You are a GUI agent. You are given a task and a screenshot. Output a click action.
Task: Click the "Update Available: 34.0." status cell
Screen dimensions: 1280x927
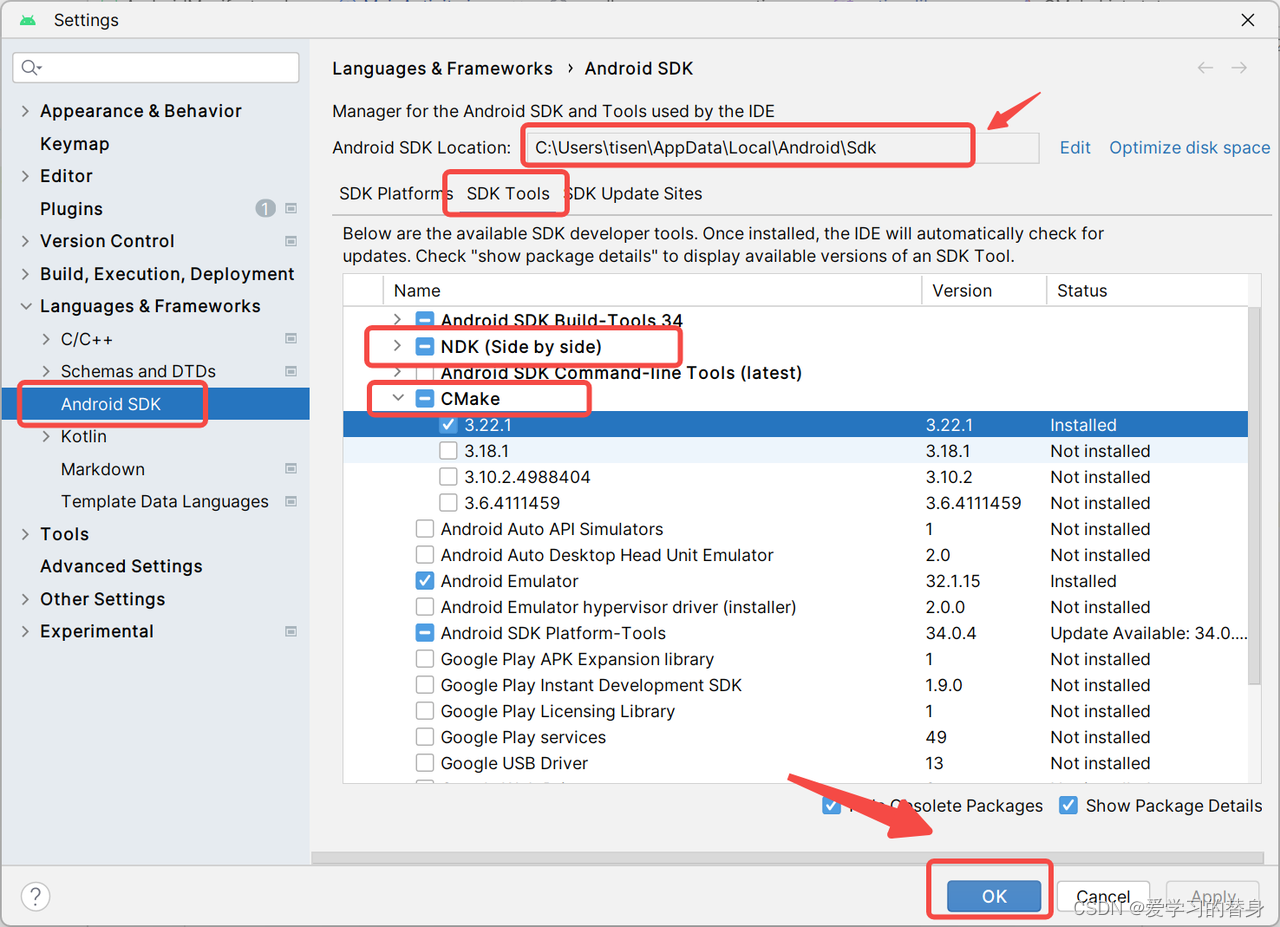tap(1148, 633)
